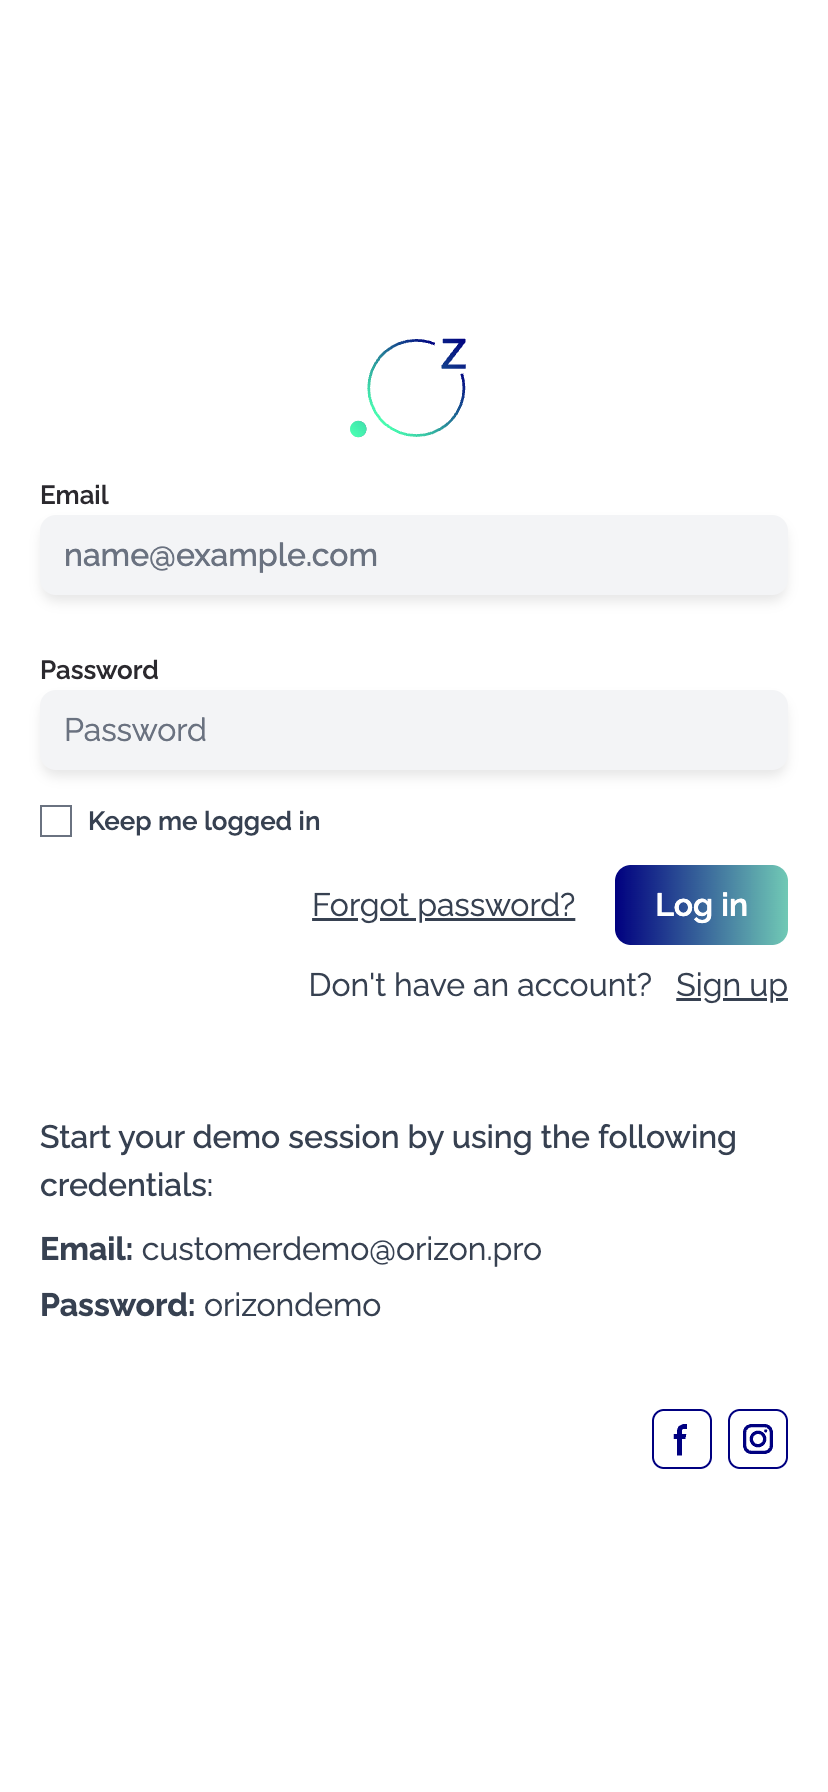Open the Forgot password? link

tap(443, 905)
